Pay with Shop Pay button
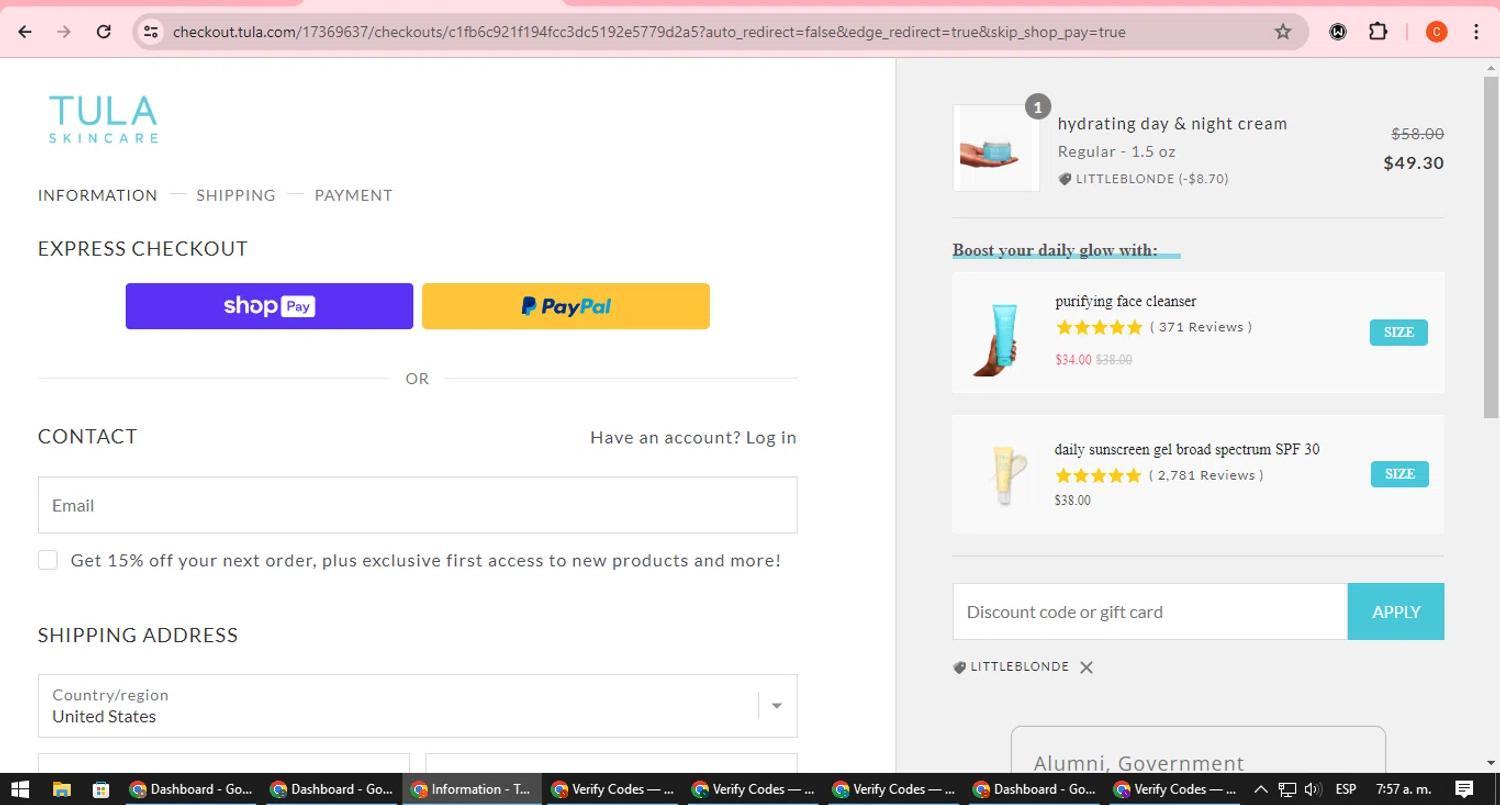 pyautogui.click(x=269, y=306)
